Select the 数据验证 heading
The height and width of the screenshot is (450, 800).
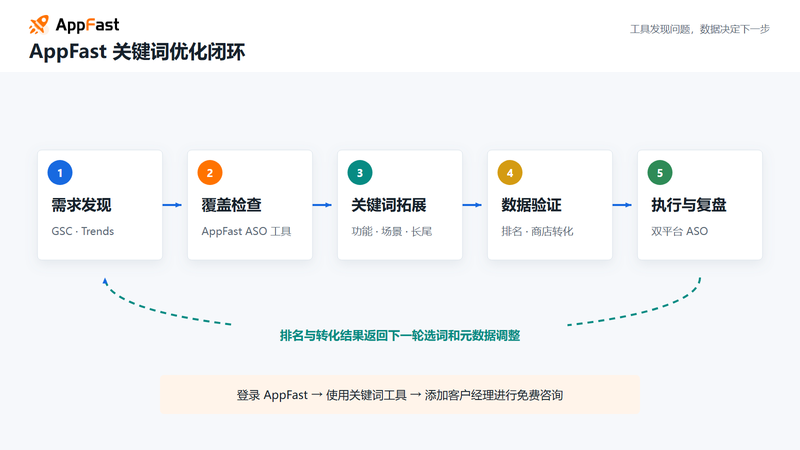(531, 205)
